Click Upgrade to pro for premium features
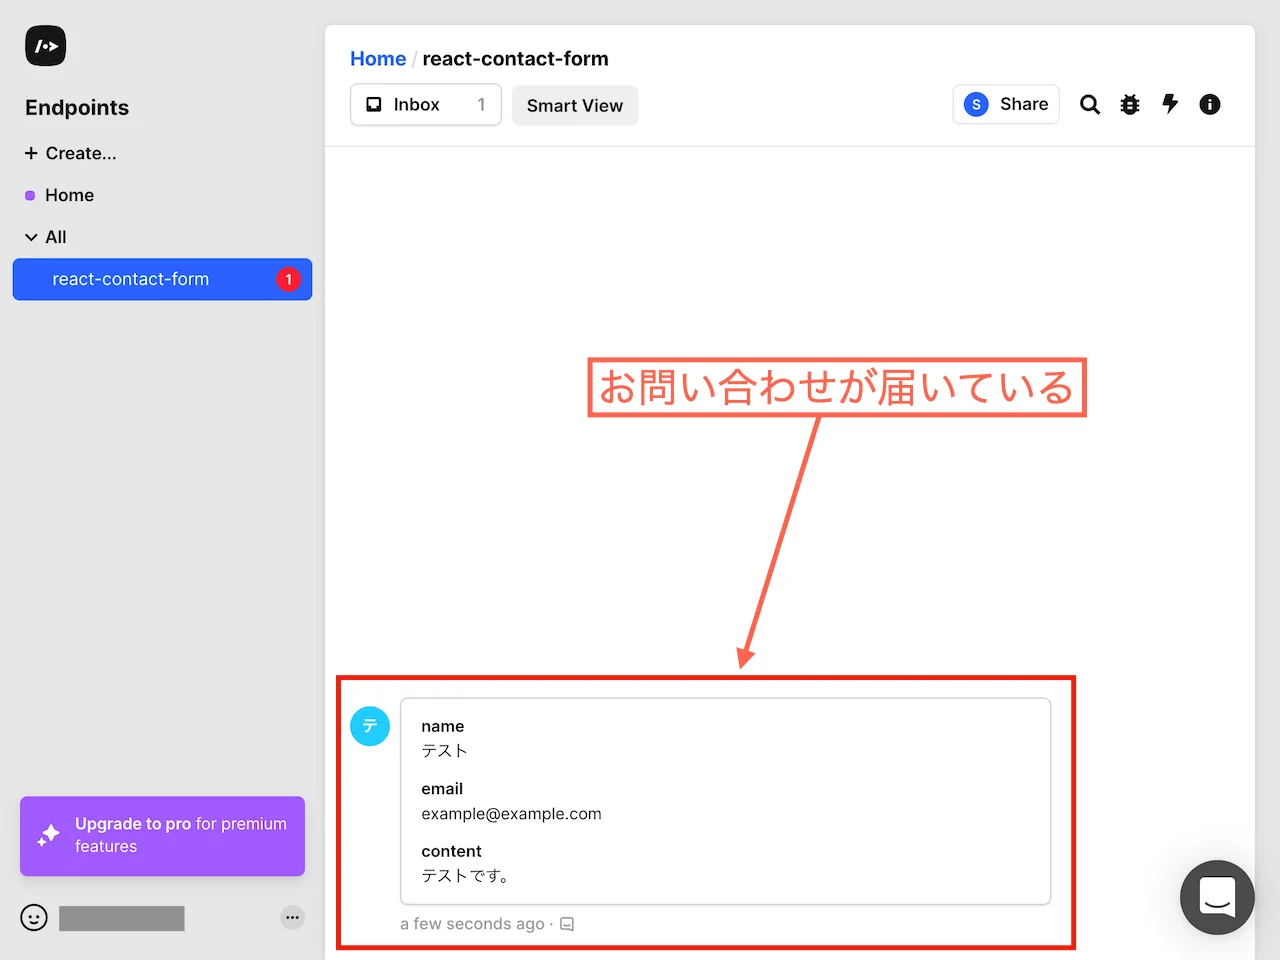Screen dimensions: 1280x960 pos(162,836)
